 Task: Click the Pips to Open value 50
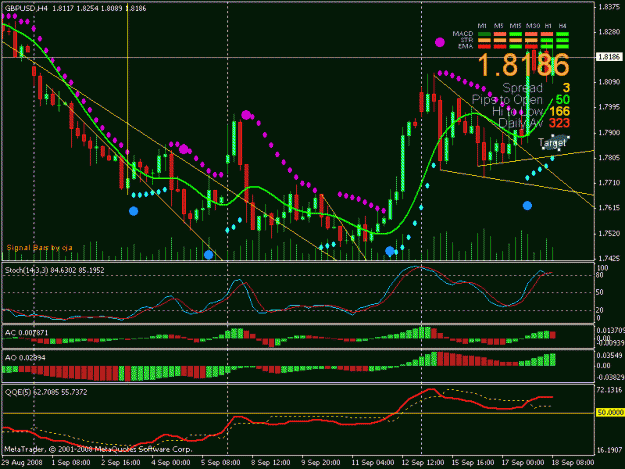[x=562, y=100]
